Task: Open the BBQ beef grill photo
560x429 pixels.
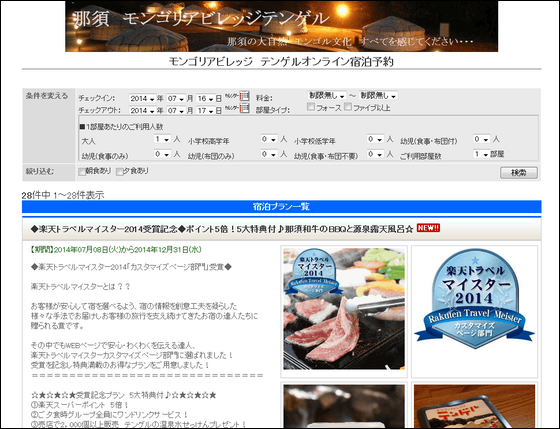Action: pyautogui.click(x=344, y=309)
